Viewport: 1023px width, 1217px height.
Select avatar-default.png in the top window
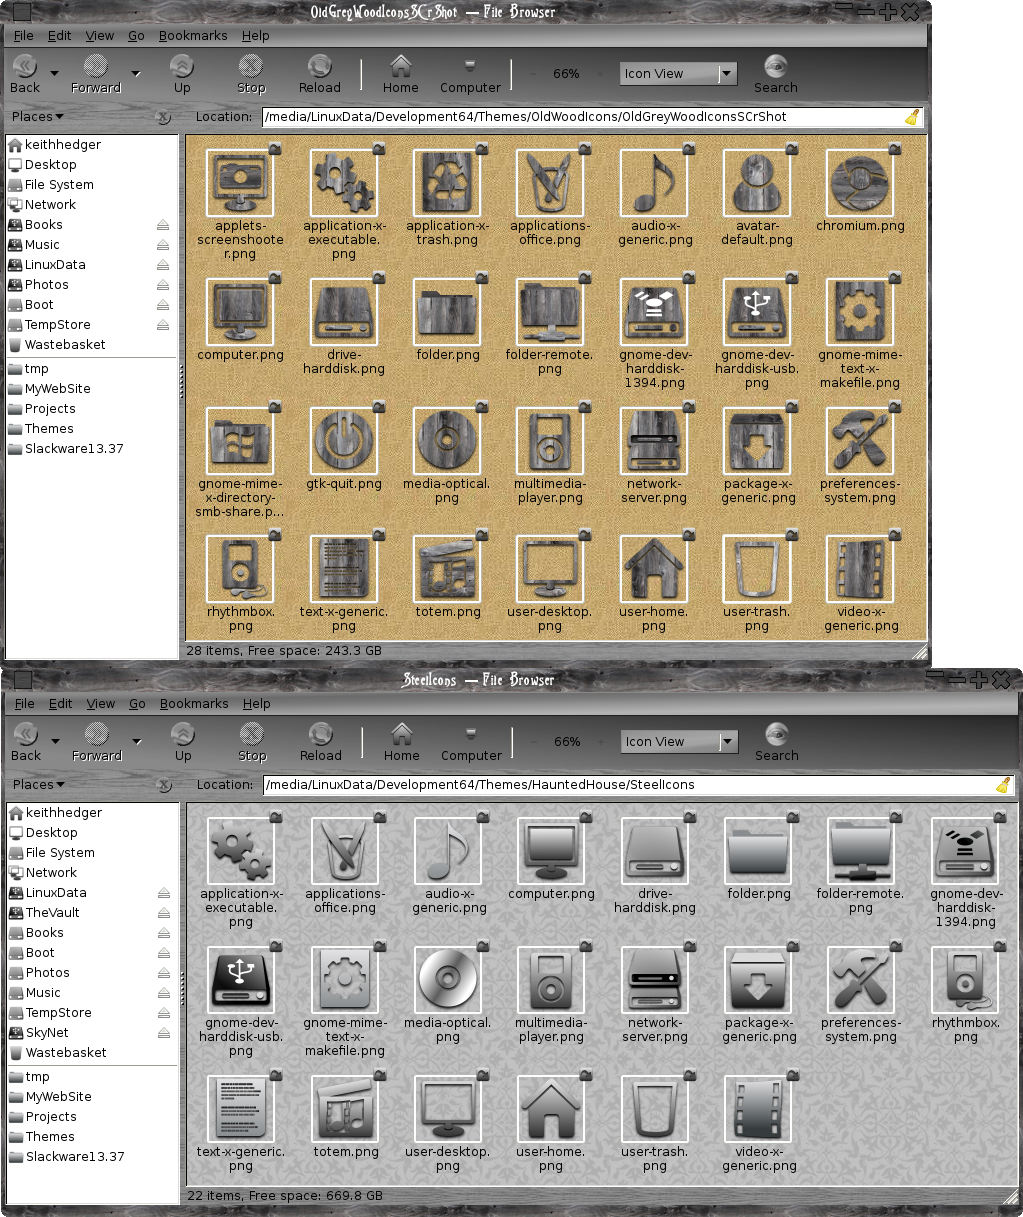pos(757,183)
